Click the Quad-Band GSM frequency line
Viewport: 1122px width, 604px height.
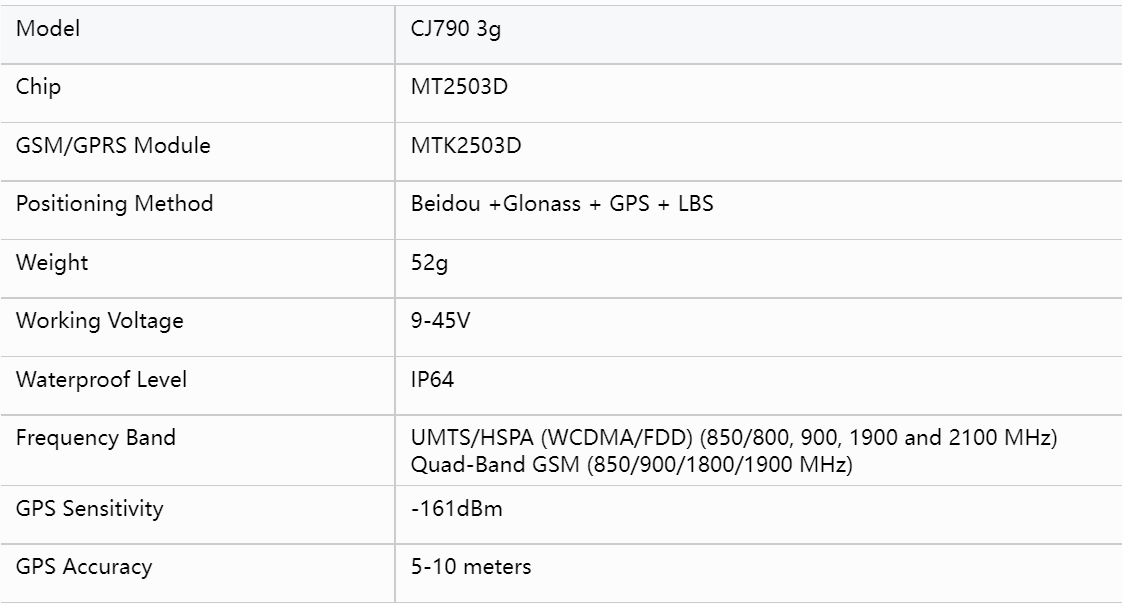point(631,465)
